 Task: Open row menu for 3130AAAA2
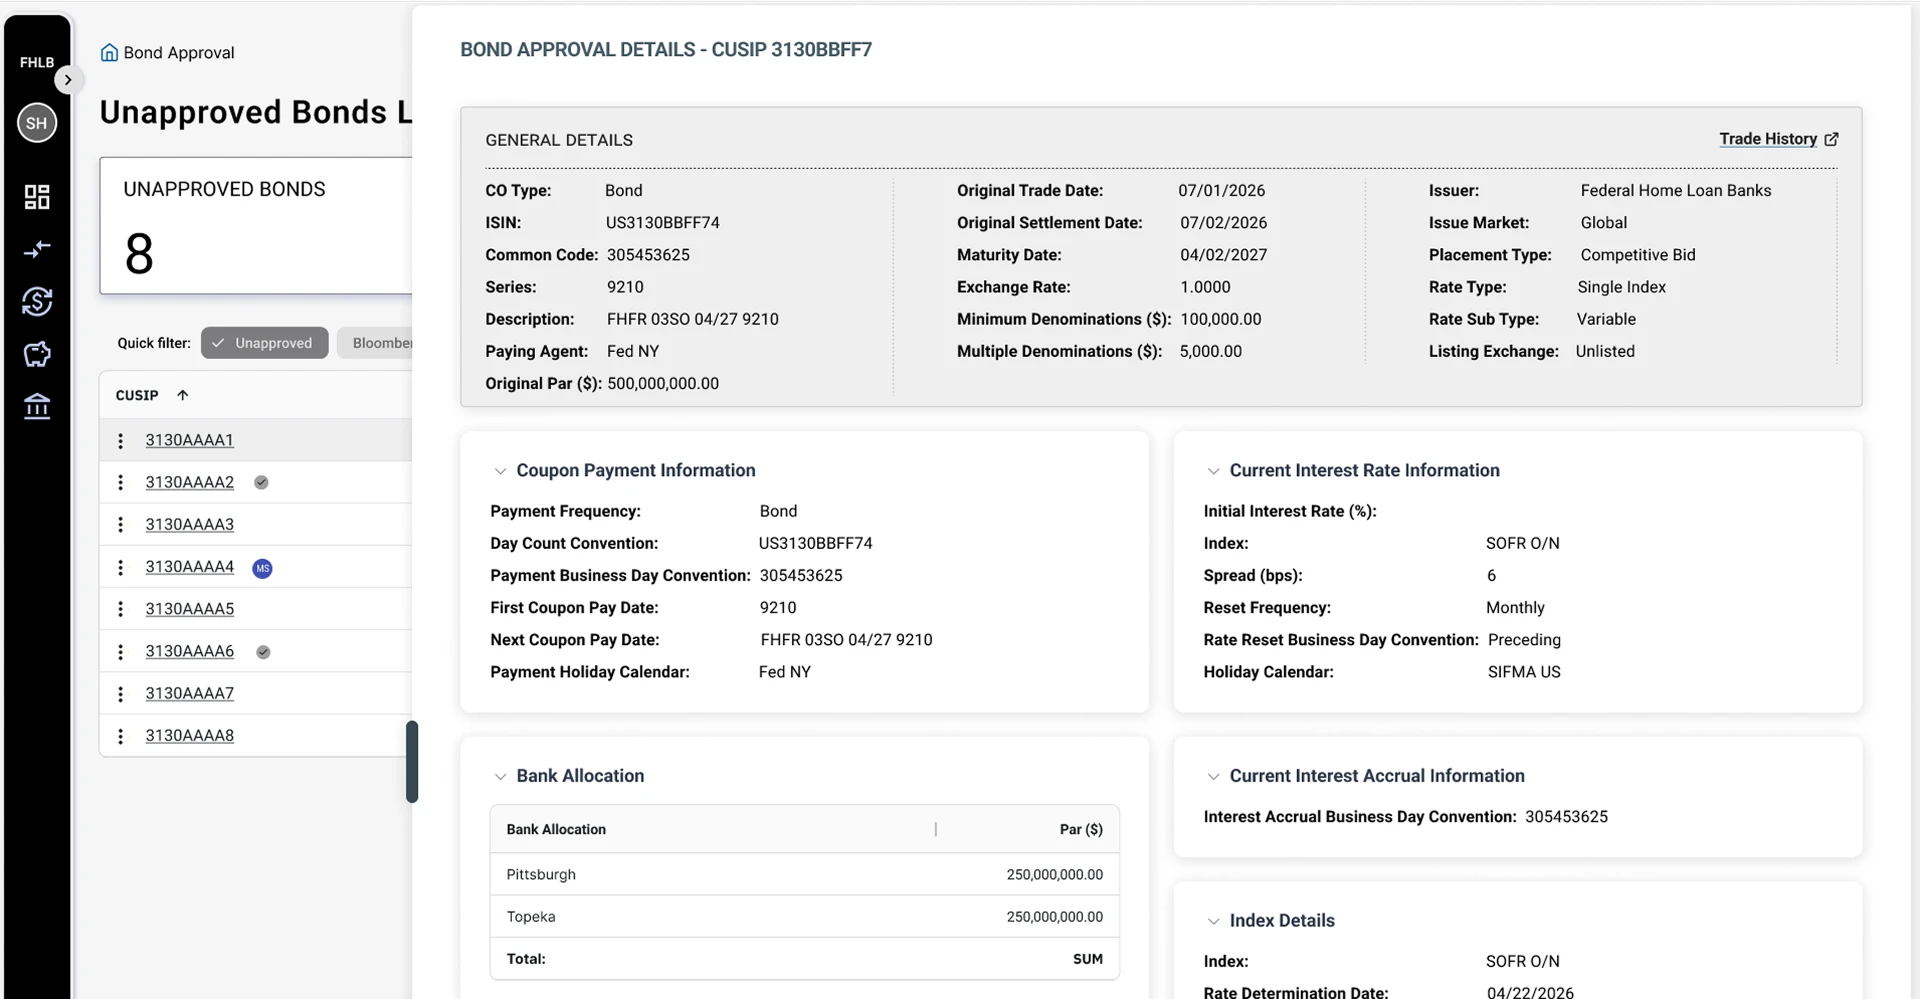[x=121, y=483]
